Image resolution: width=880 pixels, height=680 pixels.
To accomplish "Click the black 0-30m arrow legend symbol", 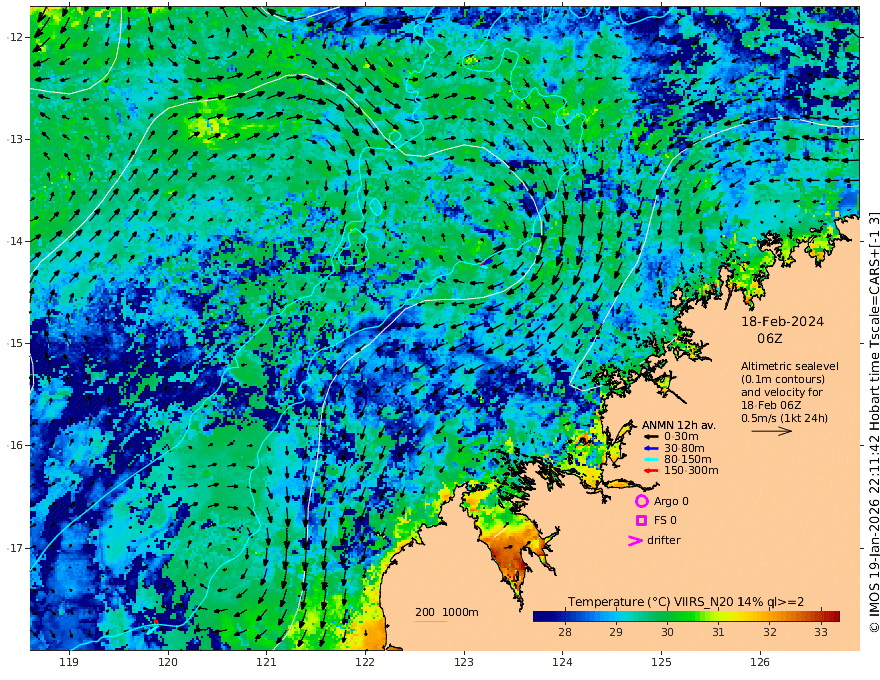I will pyautogui.click(x=651, y=437).
